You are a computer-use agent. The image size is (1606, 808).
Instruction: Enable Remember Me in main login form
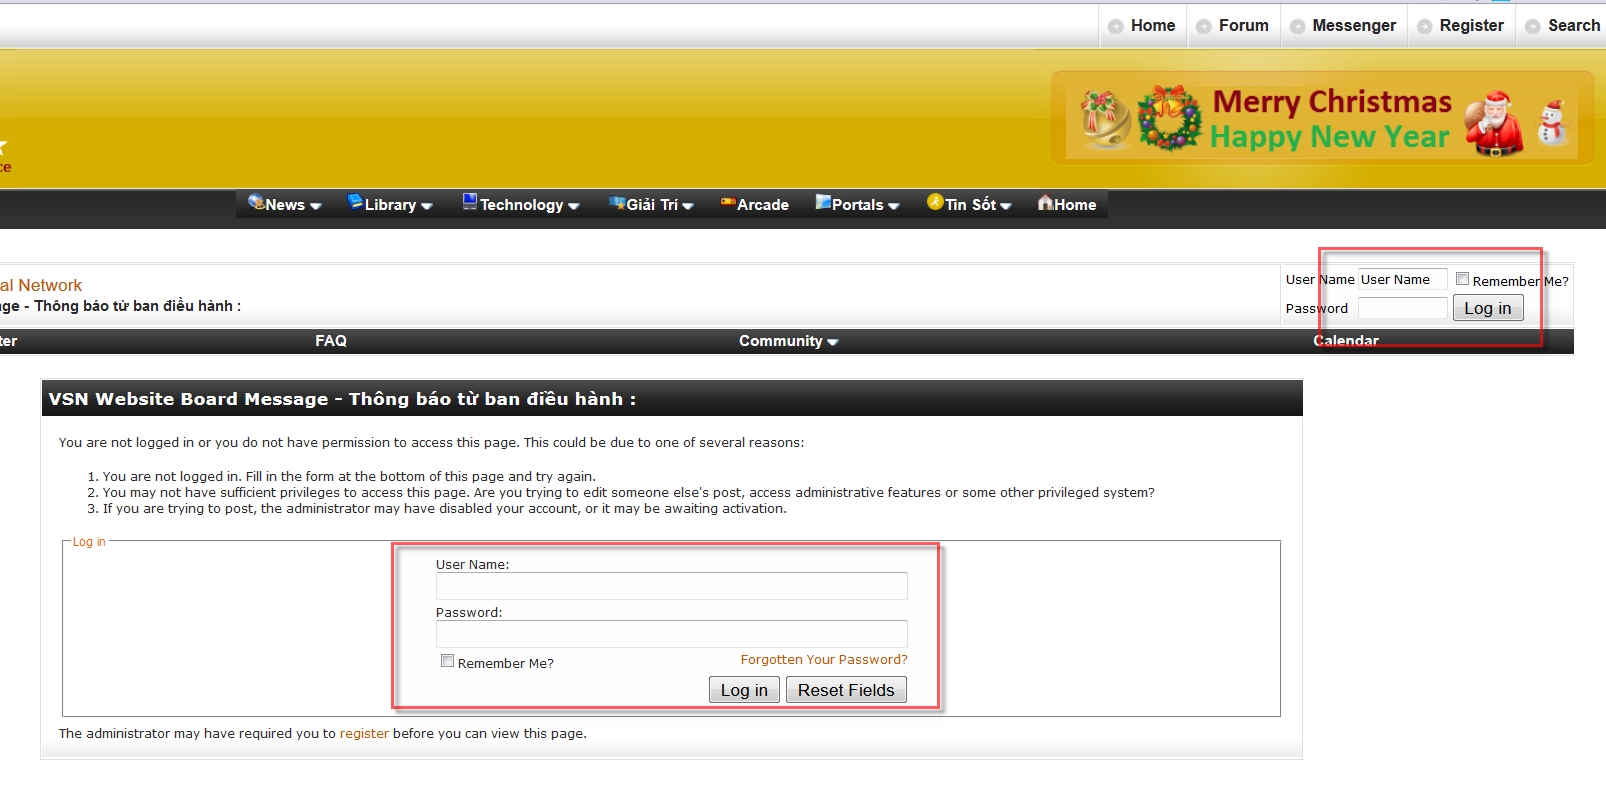point(448,661)
